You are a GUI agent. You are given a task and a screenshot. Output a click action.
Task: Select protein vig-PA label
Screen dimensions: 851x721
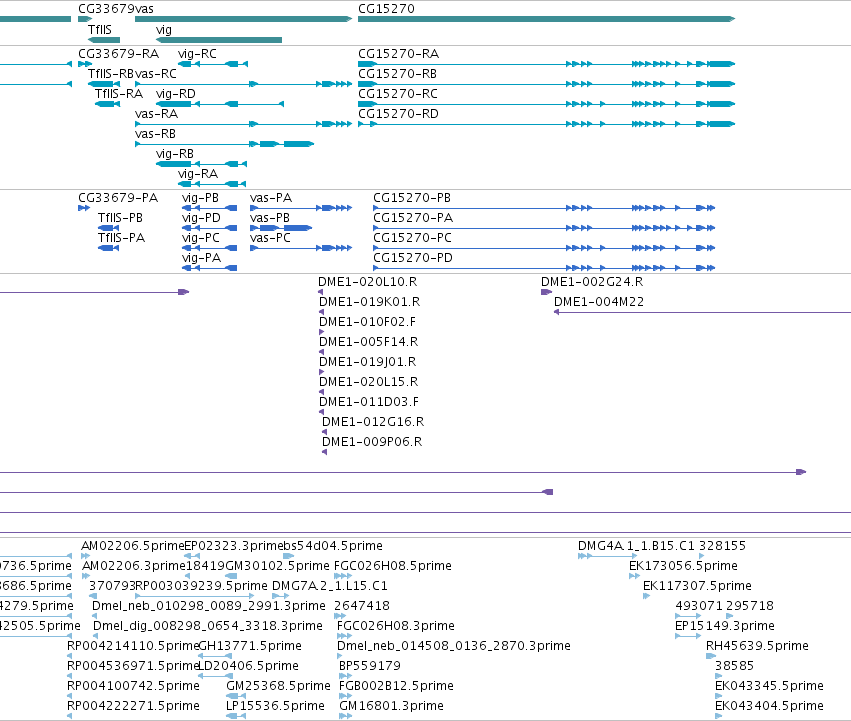pyautogui.click(x=201, y=258)
